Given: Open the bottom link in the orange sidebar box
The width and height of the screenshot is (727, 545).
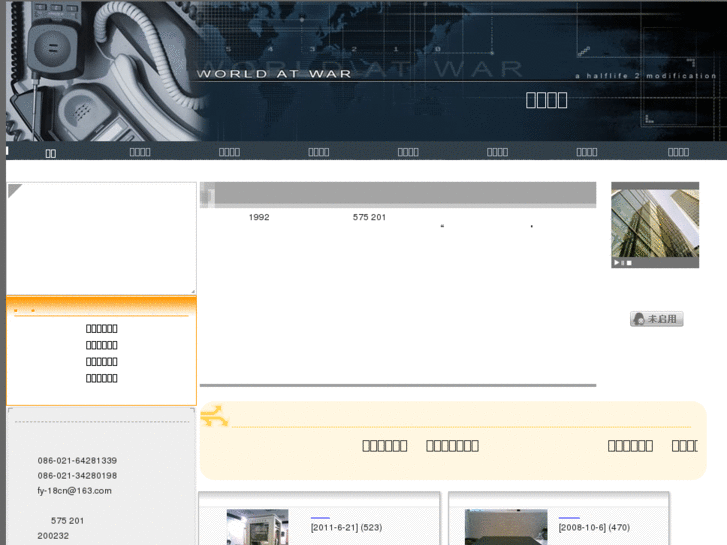Looking at the screenshot, I should tap(102, 378).
